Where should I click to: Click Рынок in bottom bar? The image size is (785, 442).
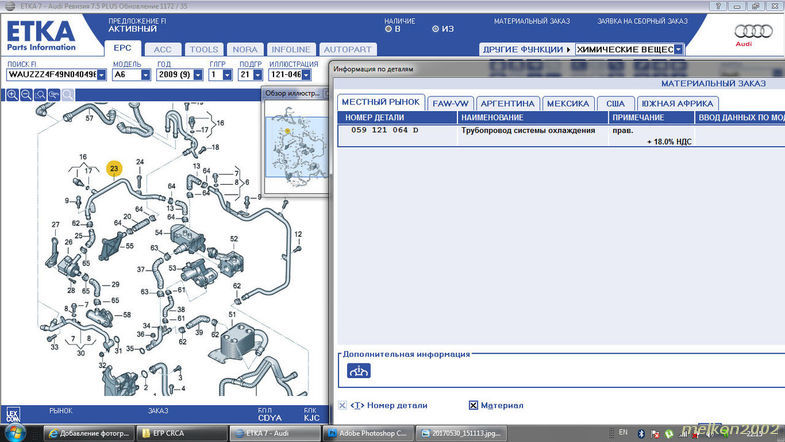click(x=61, y=410)
